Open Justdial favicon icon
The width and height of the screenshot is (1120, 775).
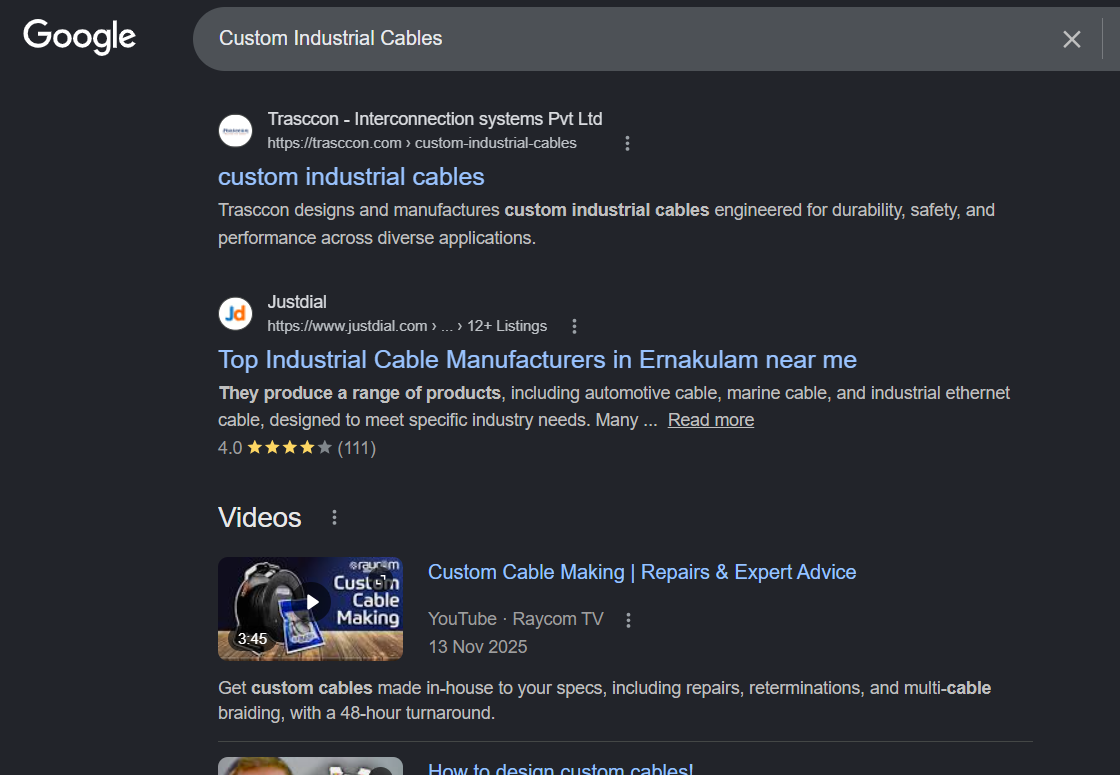click(235, 314)
